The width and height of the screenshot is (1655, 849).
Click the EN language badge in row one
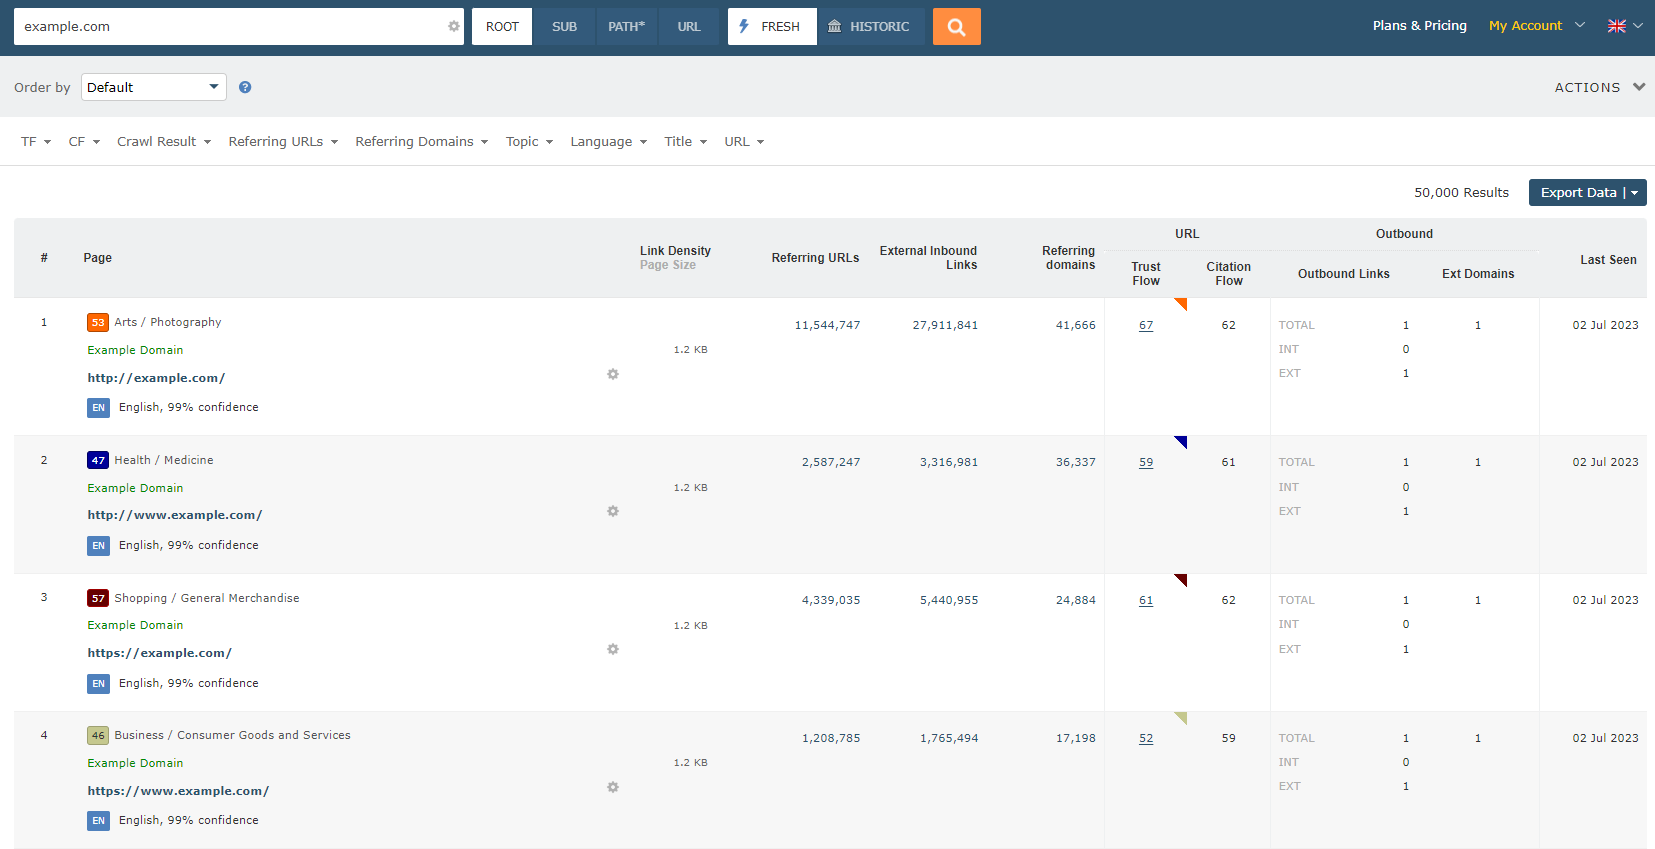click(x=98, y=408)
